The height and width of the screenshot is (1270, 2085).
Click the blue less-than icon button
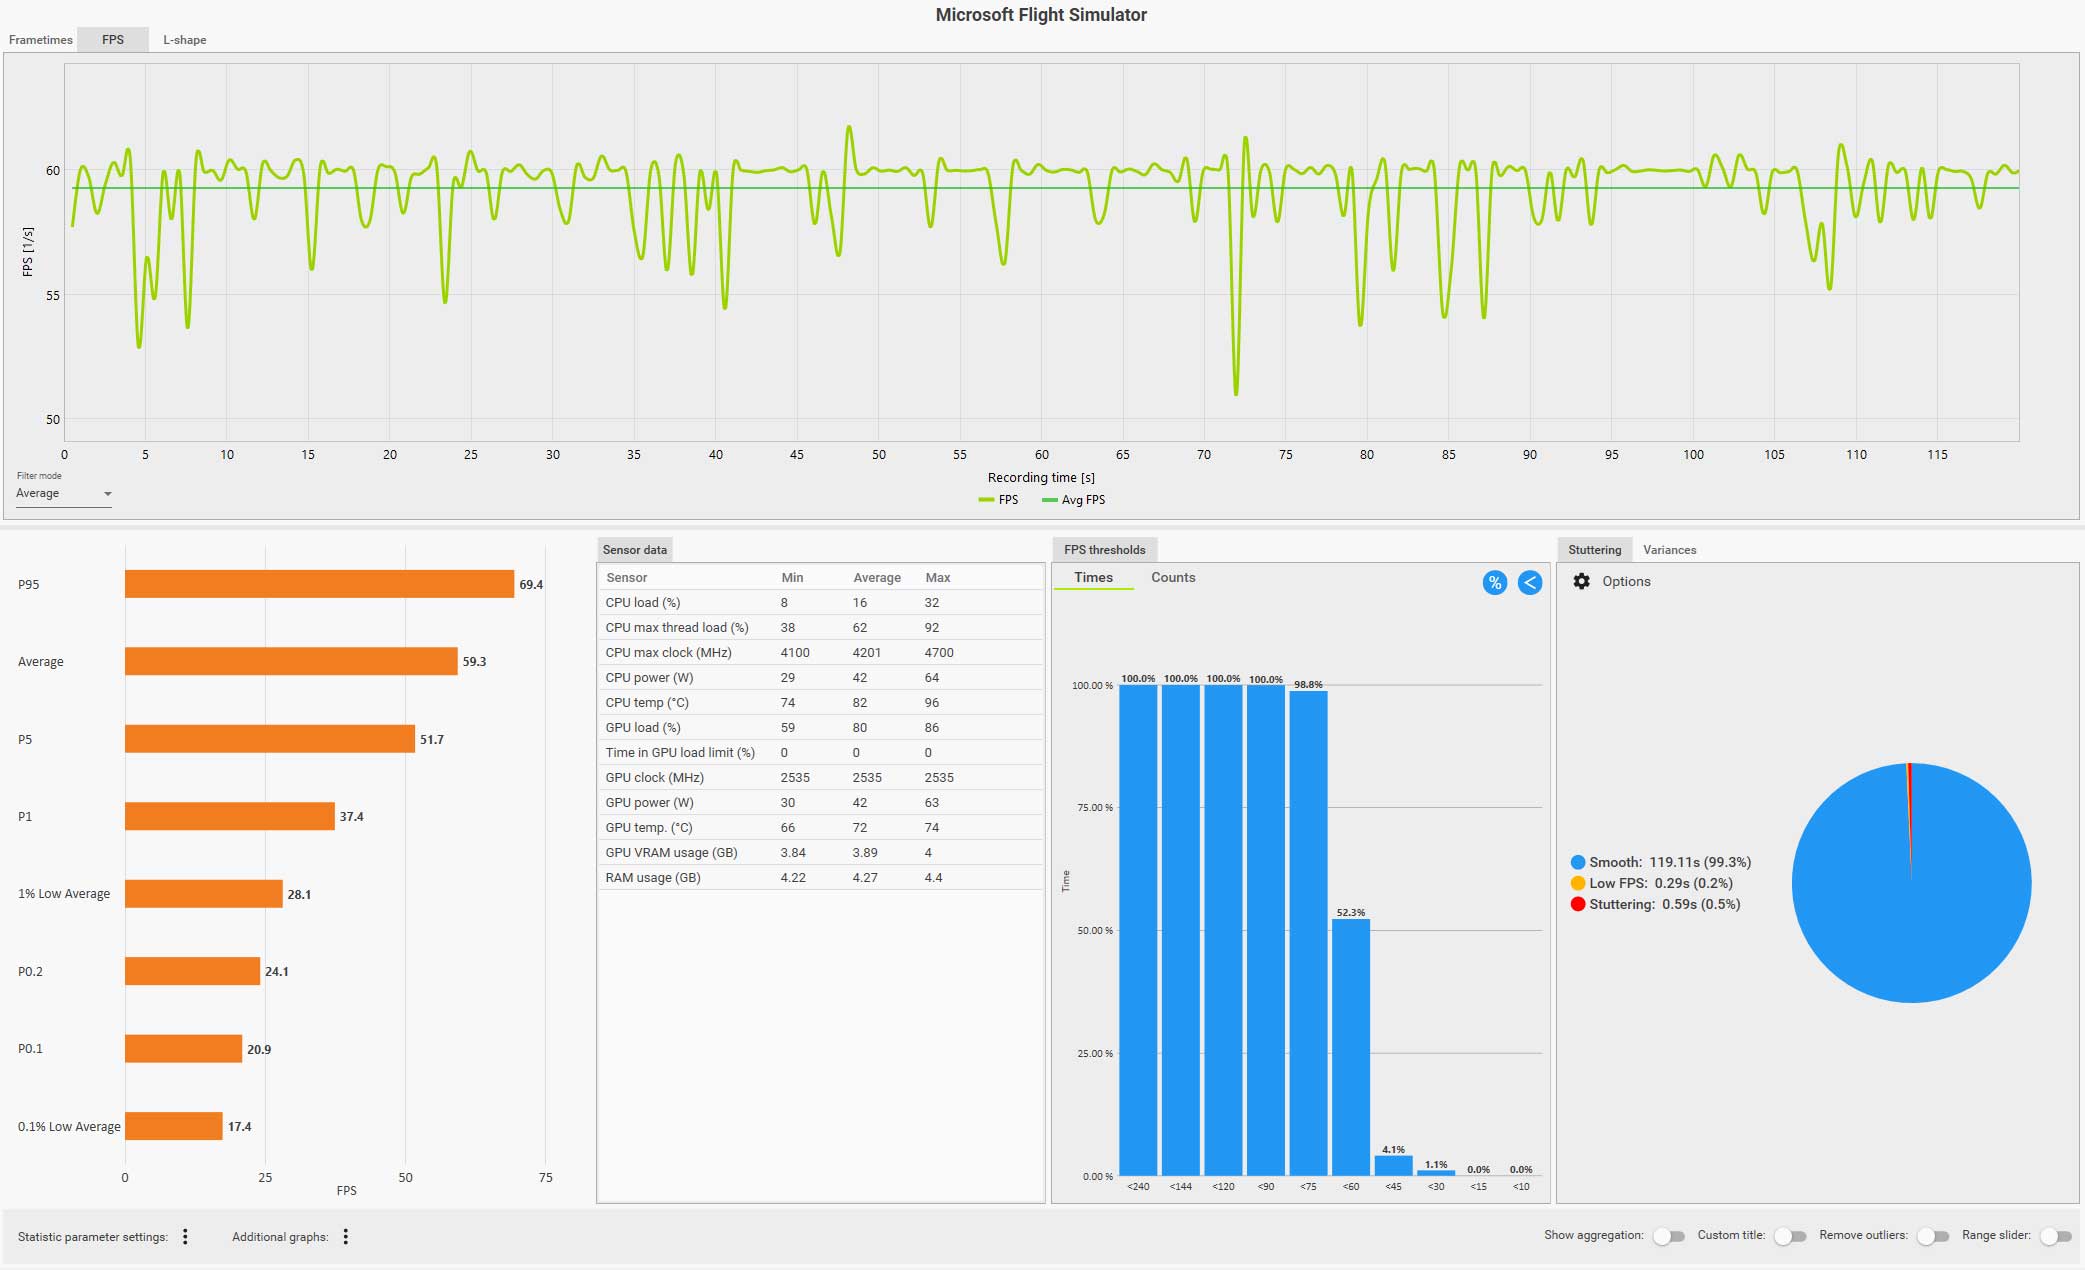pos(1529,583)
